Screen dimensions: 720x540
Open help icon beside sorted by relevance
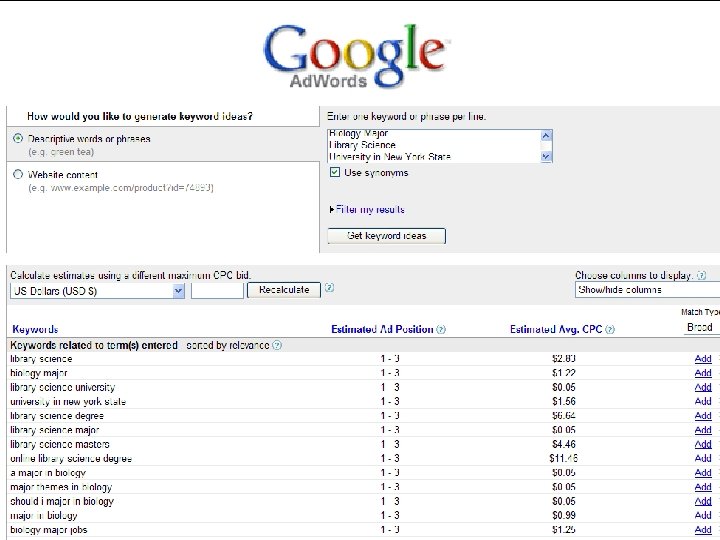coord(277,345)
